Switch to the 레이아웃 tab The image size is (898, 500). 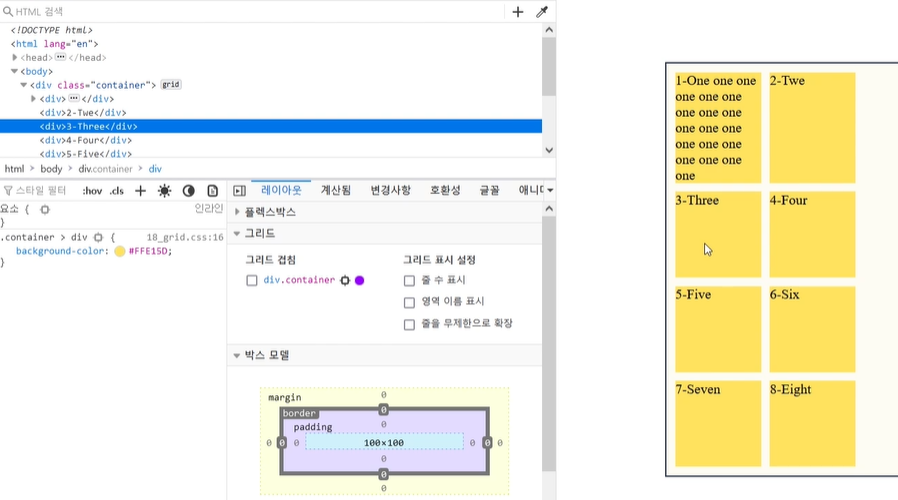(281, 190)
